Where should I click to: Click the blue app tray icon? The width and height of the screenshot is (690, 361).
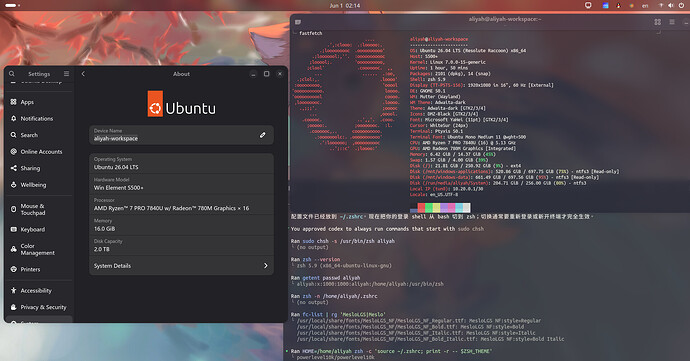(x=606, y=6)
